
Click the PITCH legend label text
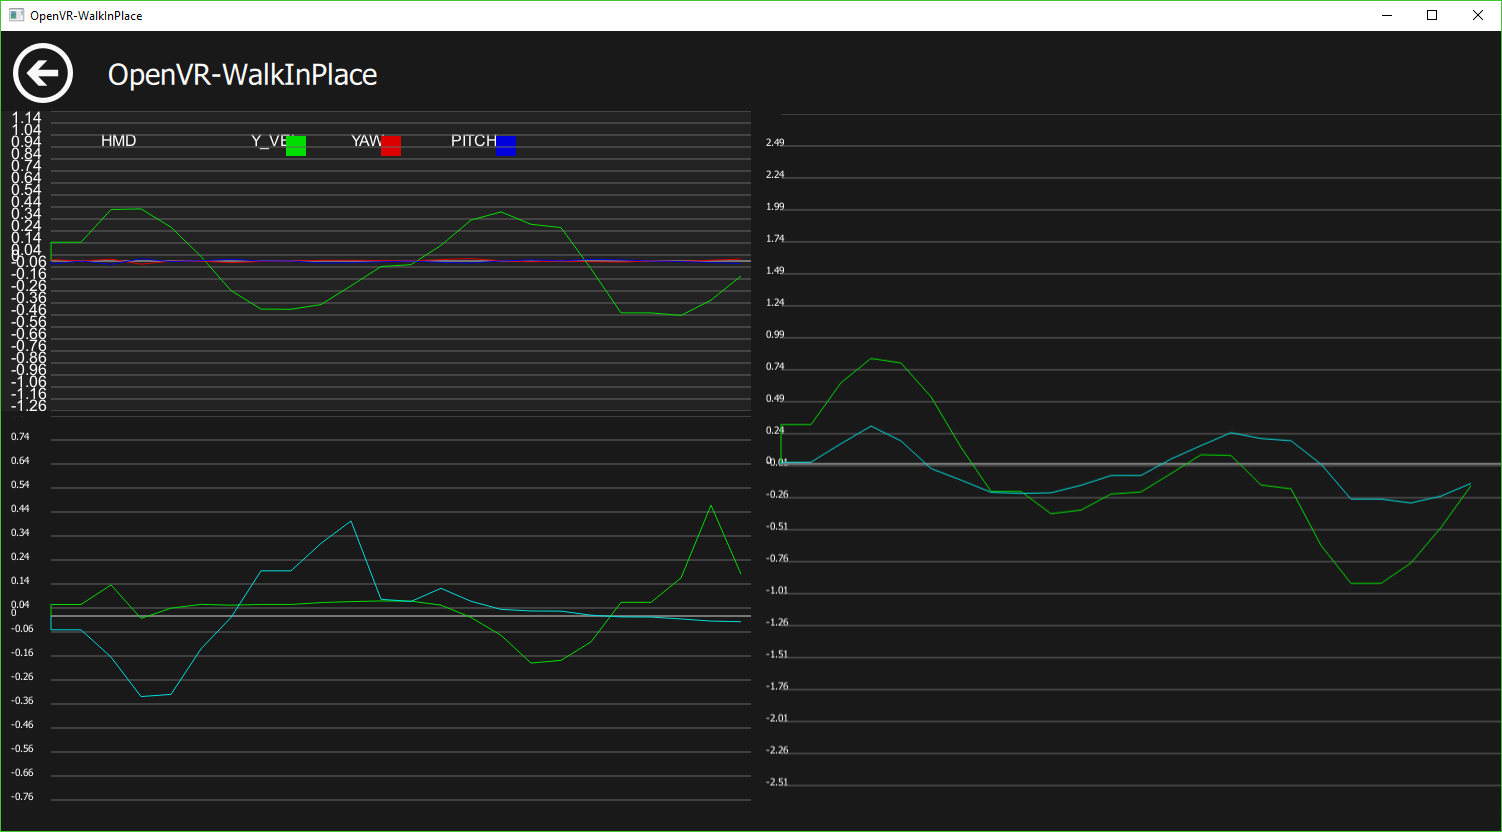(x=473, y=141)
